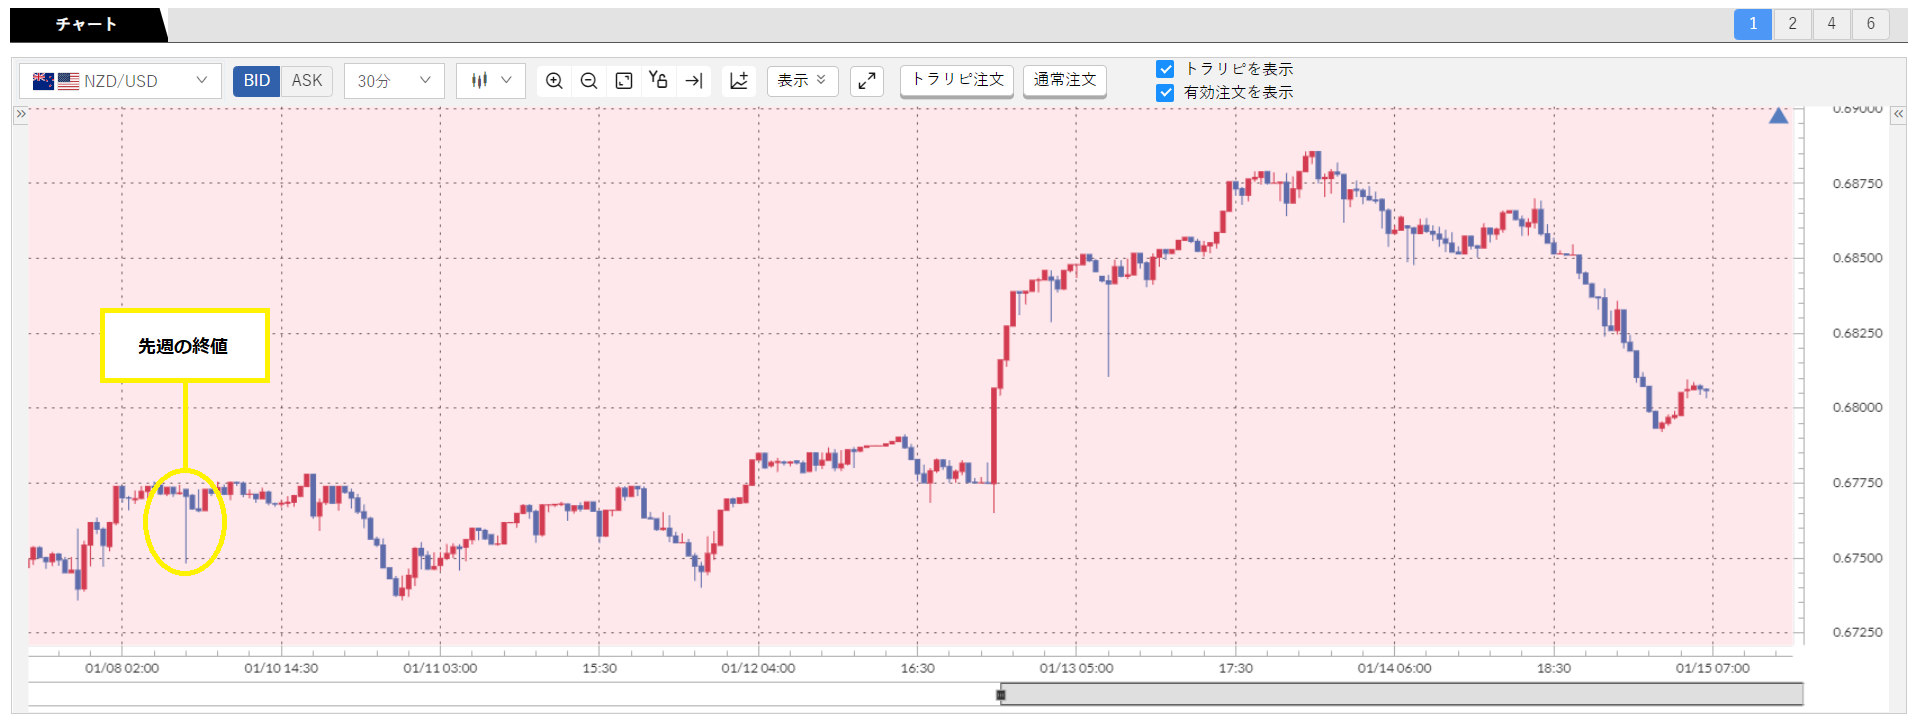The width and height of the screenshot is (1919, 721).
Task: Open the 30分 timeframe dropdown
Action: [x=394, y=81]
